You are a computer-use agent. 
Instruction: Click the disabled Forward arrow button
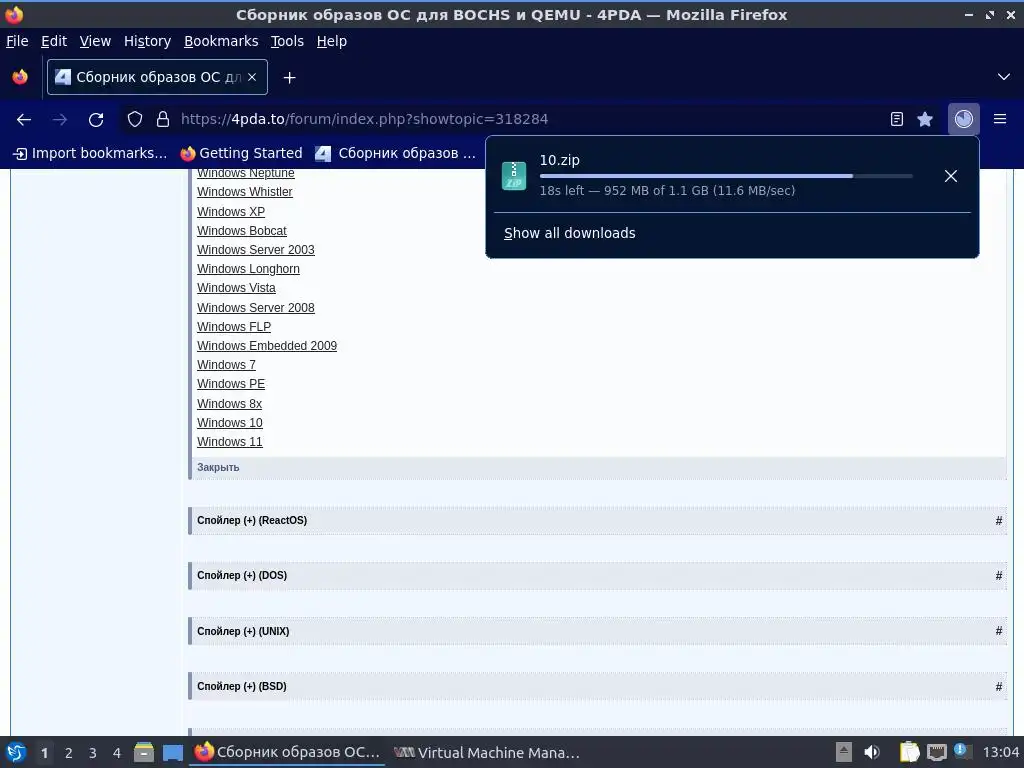point(59,120)
